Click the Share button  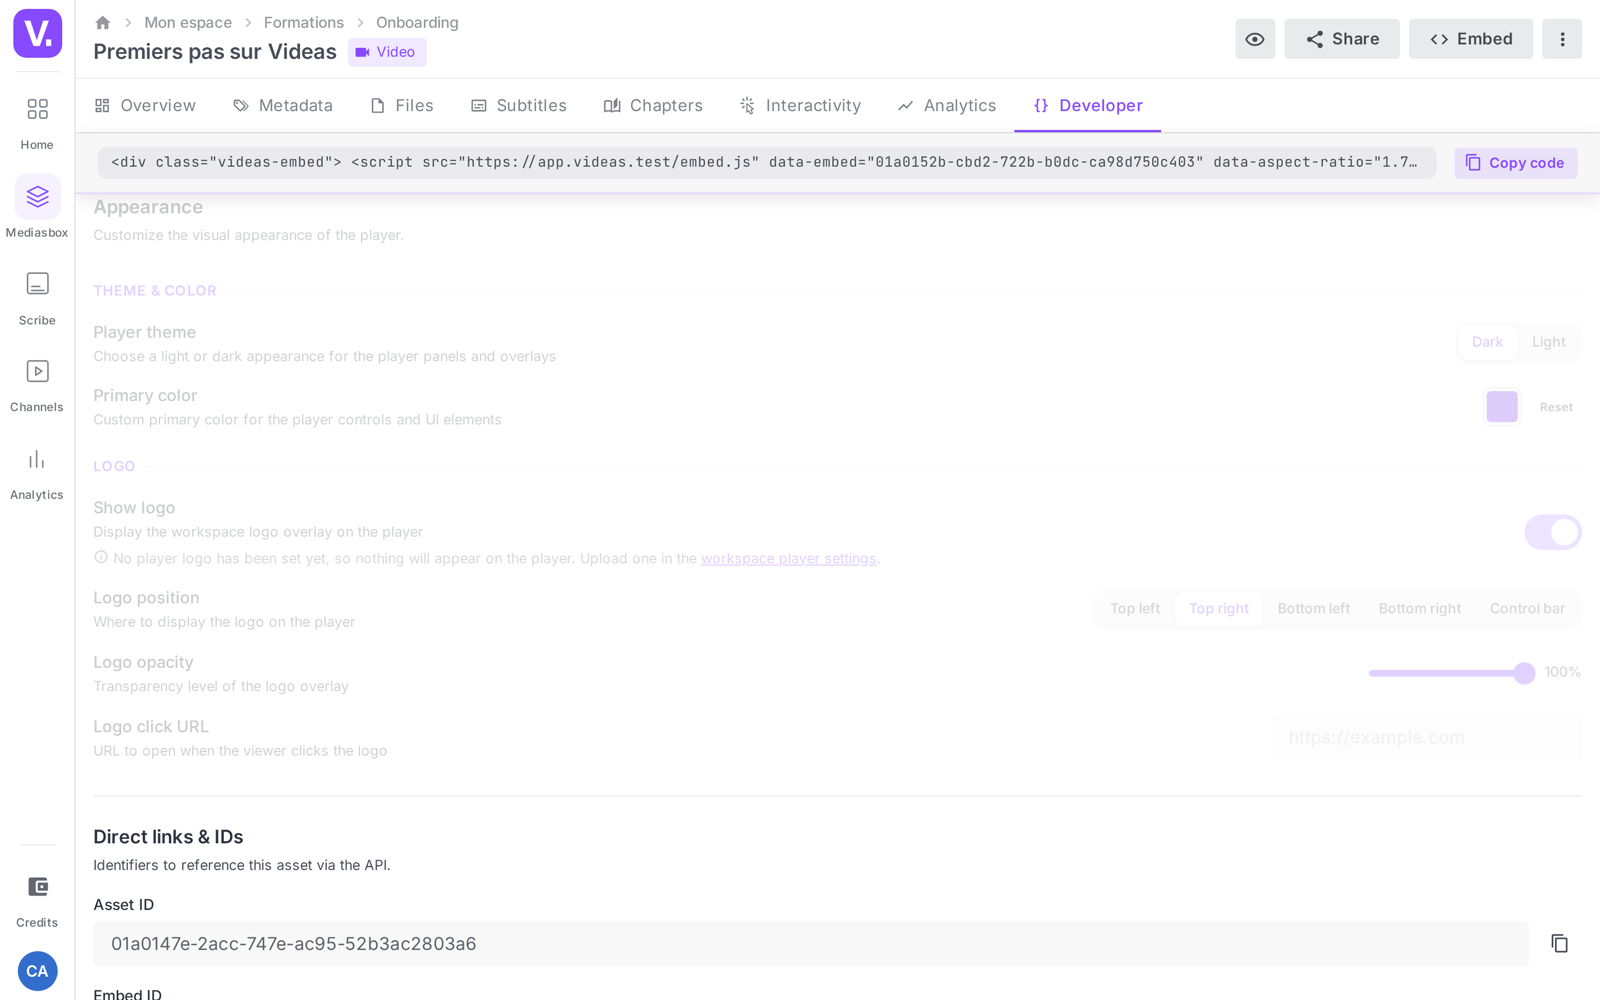(x=1342, y=39)
